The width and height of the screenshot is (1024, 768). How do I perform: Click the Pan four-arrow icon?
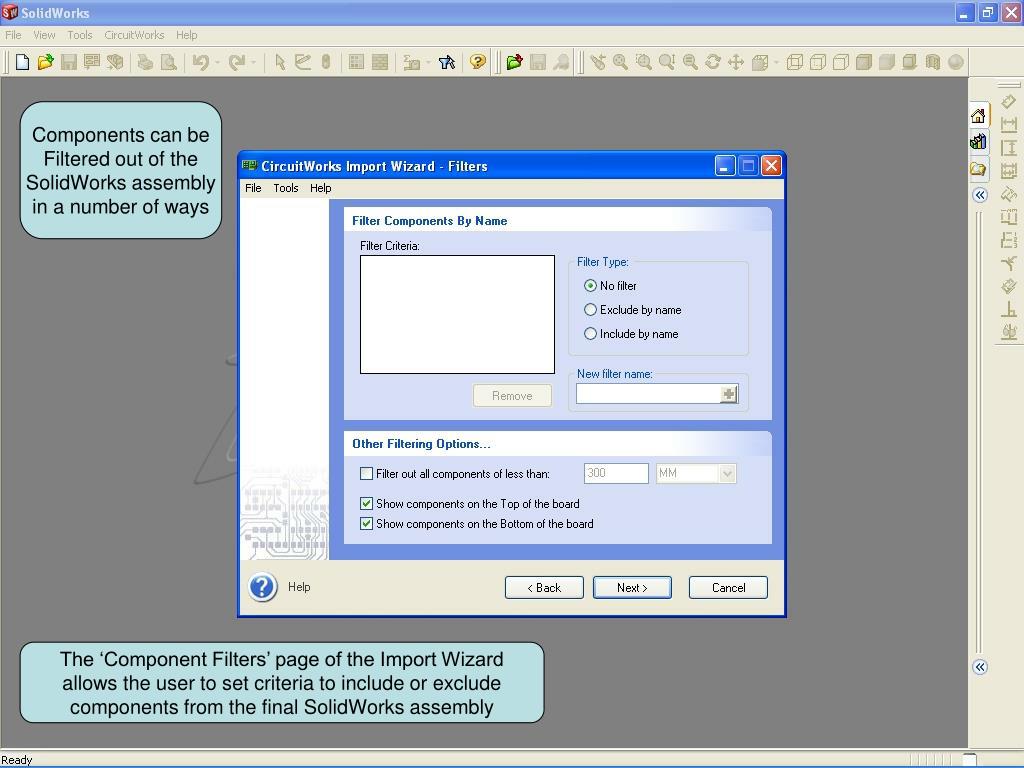pos(736,62)
